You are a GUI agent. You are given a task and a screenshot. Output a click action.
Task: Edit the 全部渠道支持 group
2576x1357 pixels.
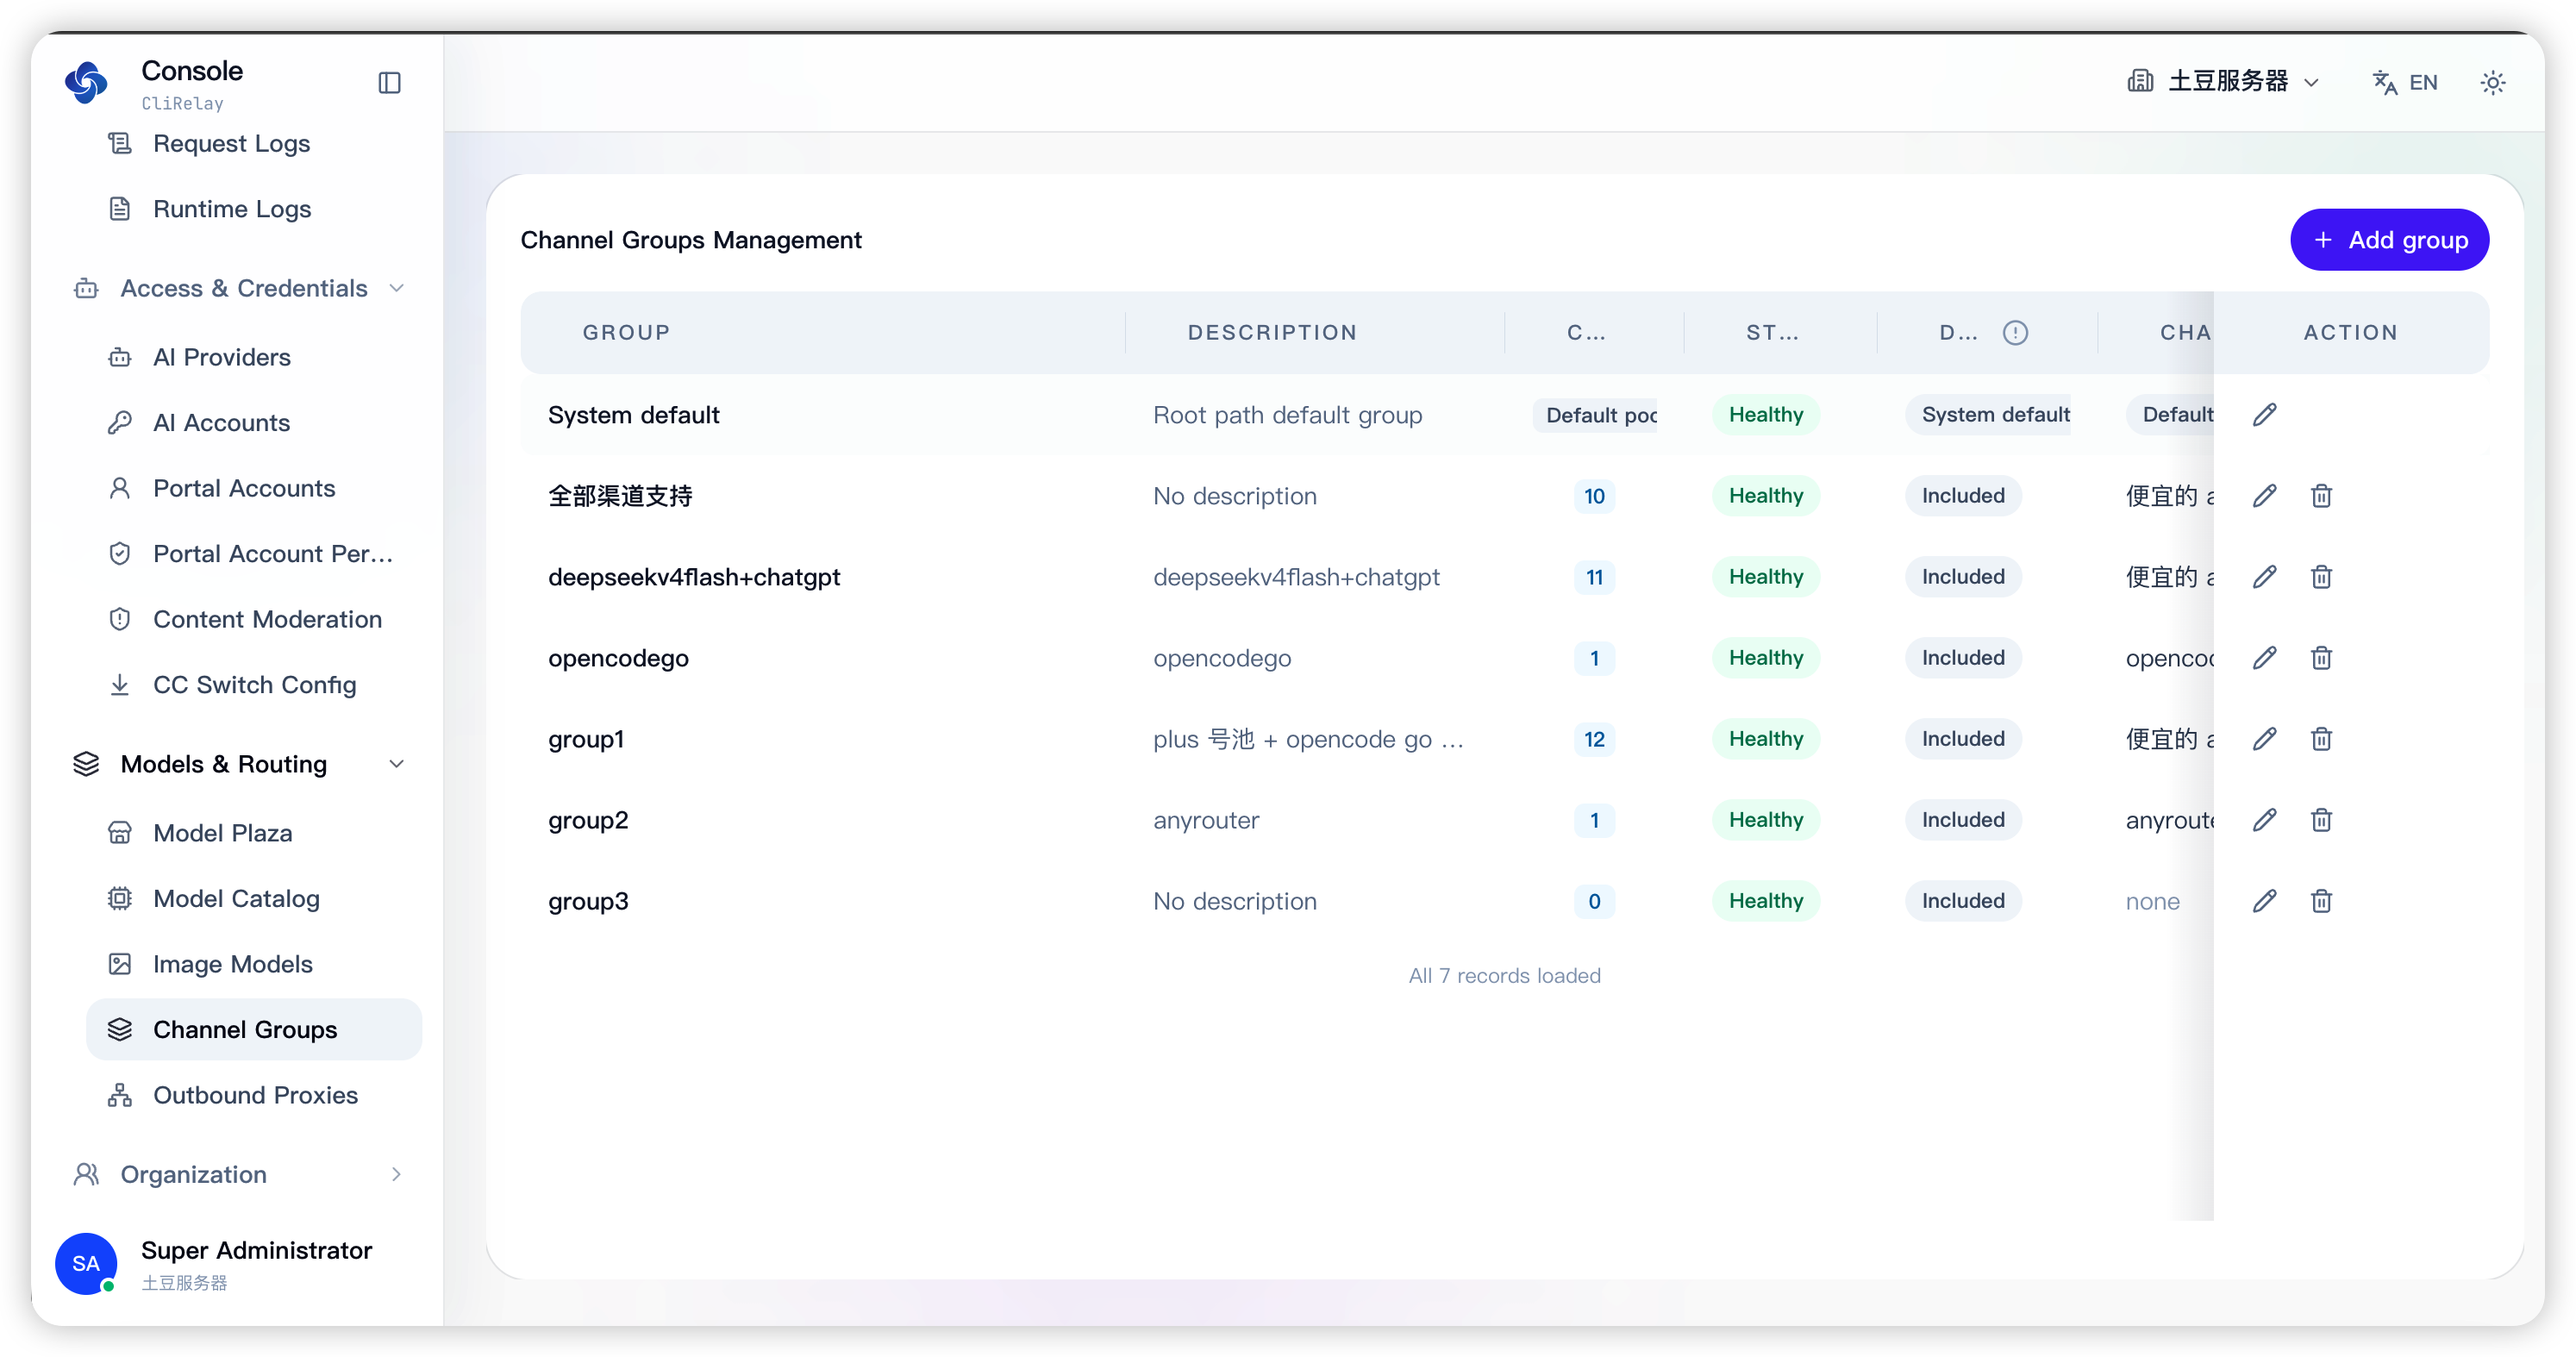(x=2265, y=496)
